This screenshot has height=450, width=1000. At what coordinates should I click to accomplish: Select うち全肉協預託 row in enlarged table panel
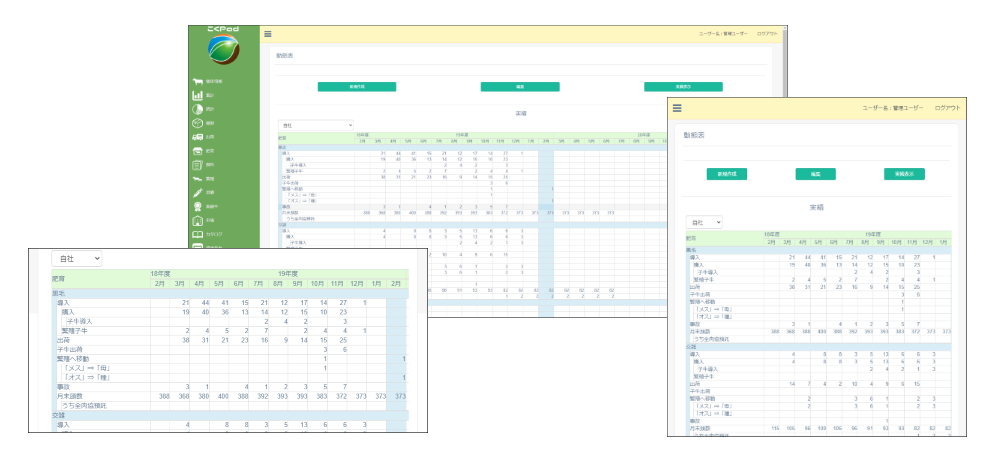tap(84, 405)
